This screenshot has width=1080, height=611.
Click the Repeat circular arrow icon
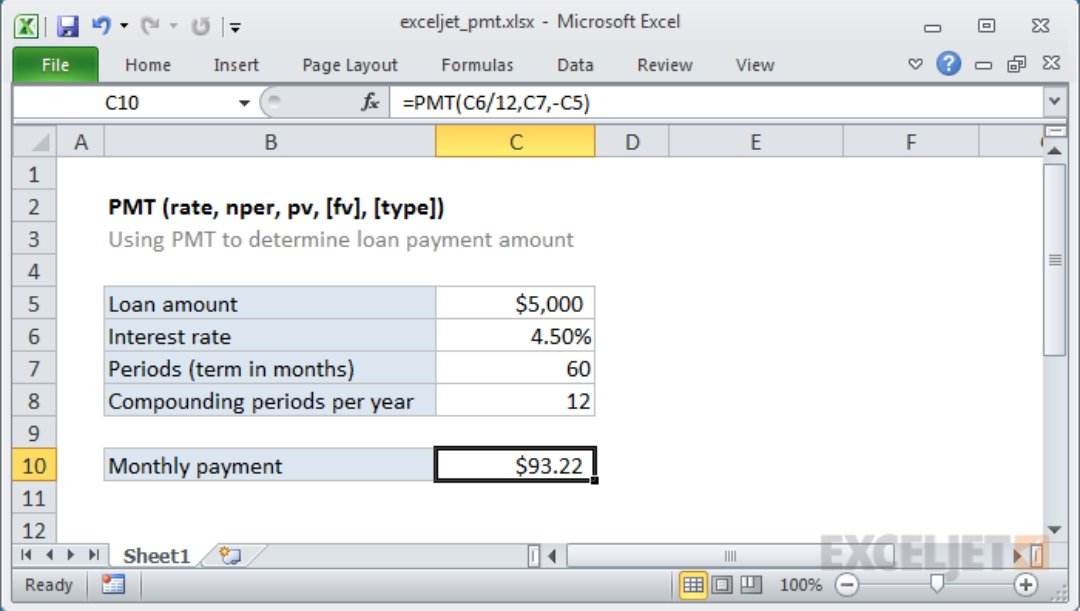click(x=200, y=27)
